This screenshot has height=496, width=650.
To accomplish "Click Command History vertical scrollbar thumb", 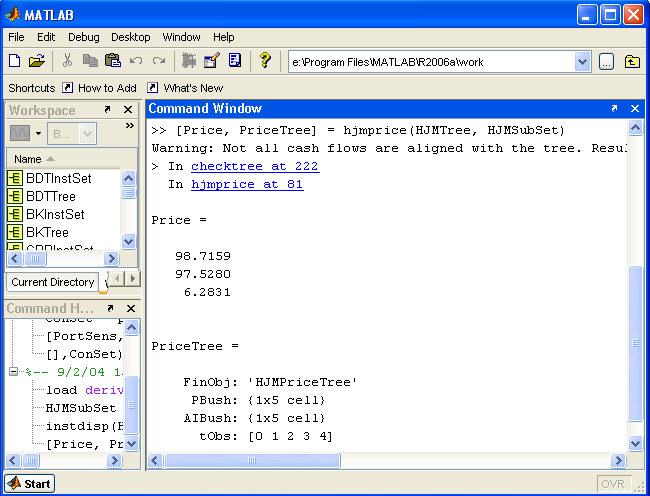I will point(131,405).
